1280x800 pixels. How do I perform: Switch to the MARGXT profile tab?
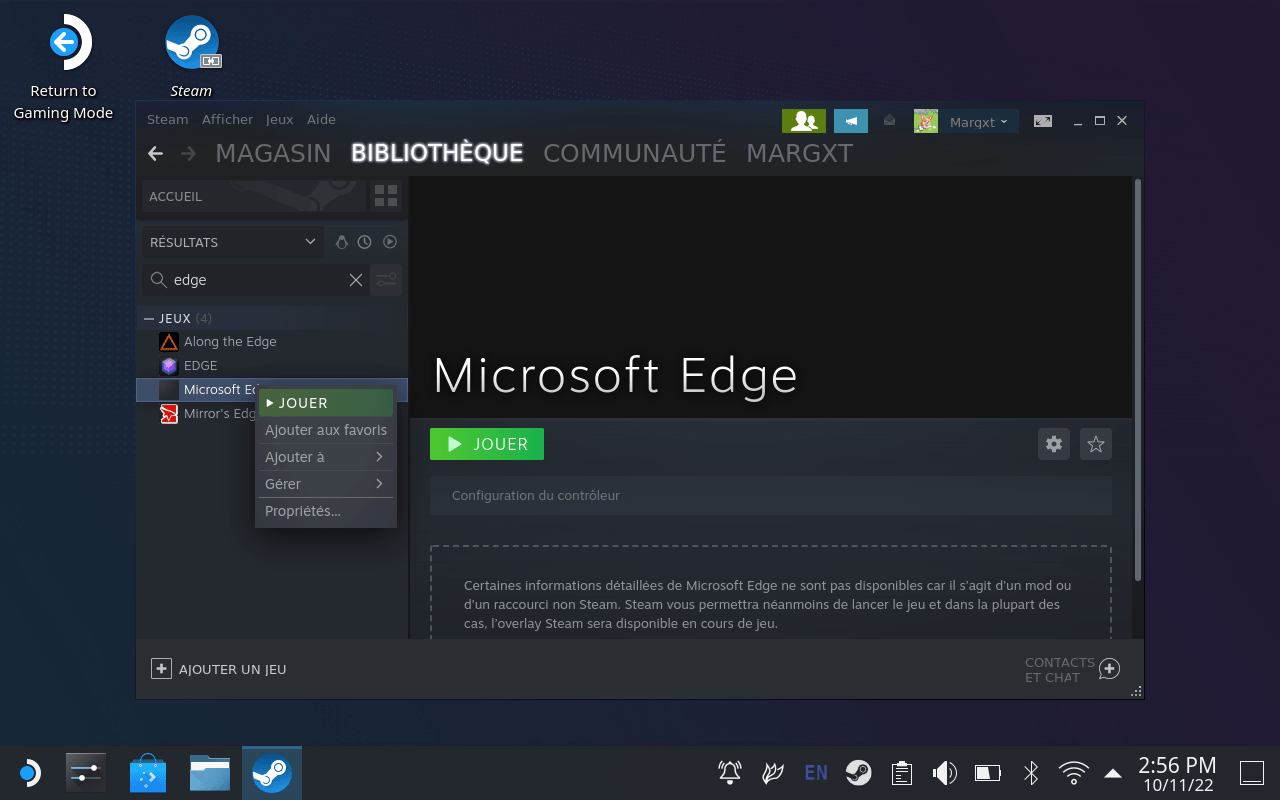tap(800, 153)
